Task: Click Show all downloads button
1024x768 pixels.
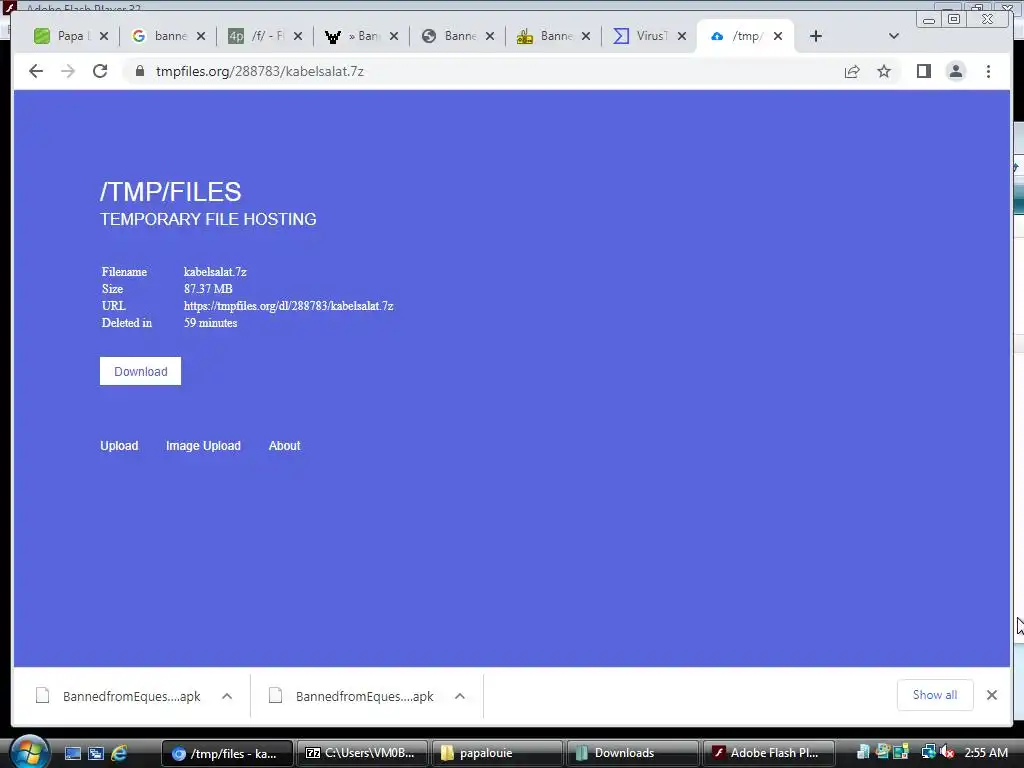Action: pyautogui.click(x=935, y=695)
